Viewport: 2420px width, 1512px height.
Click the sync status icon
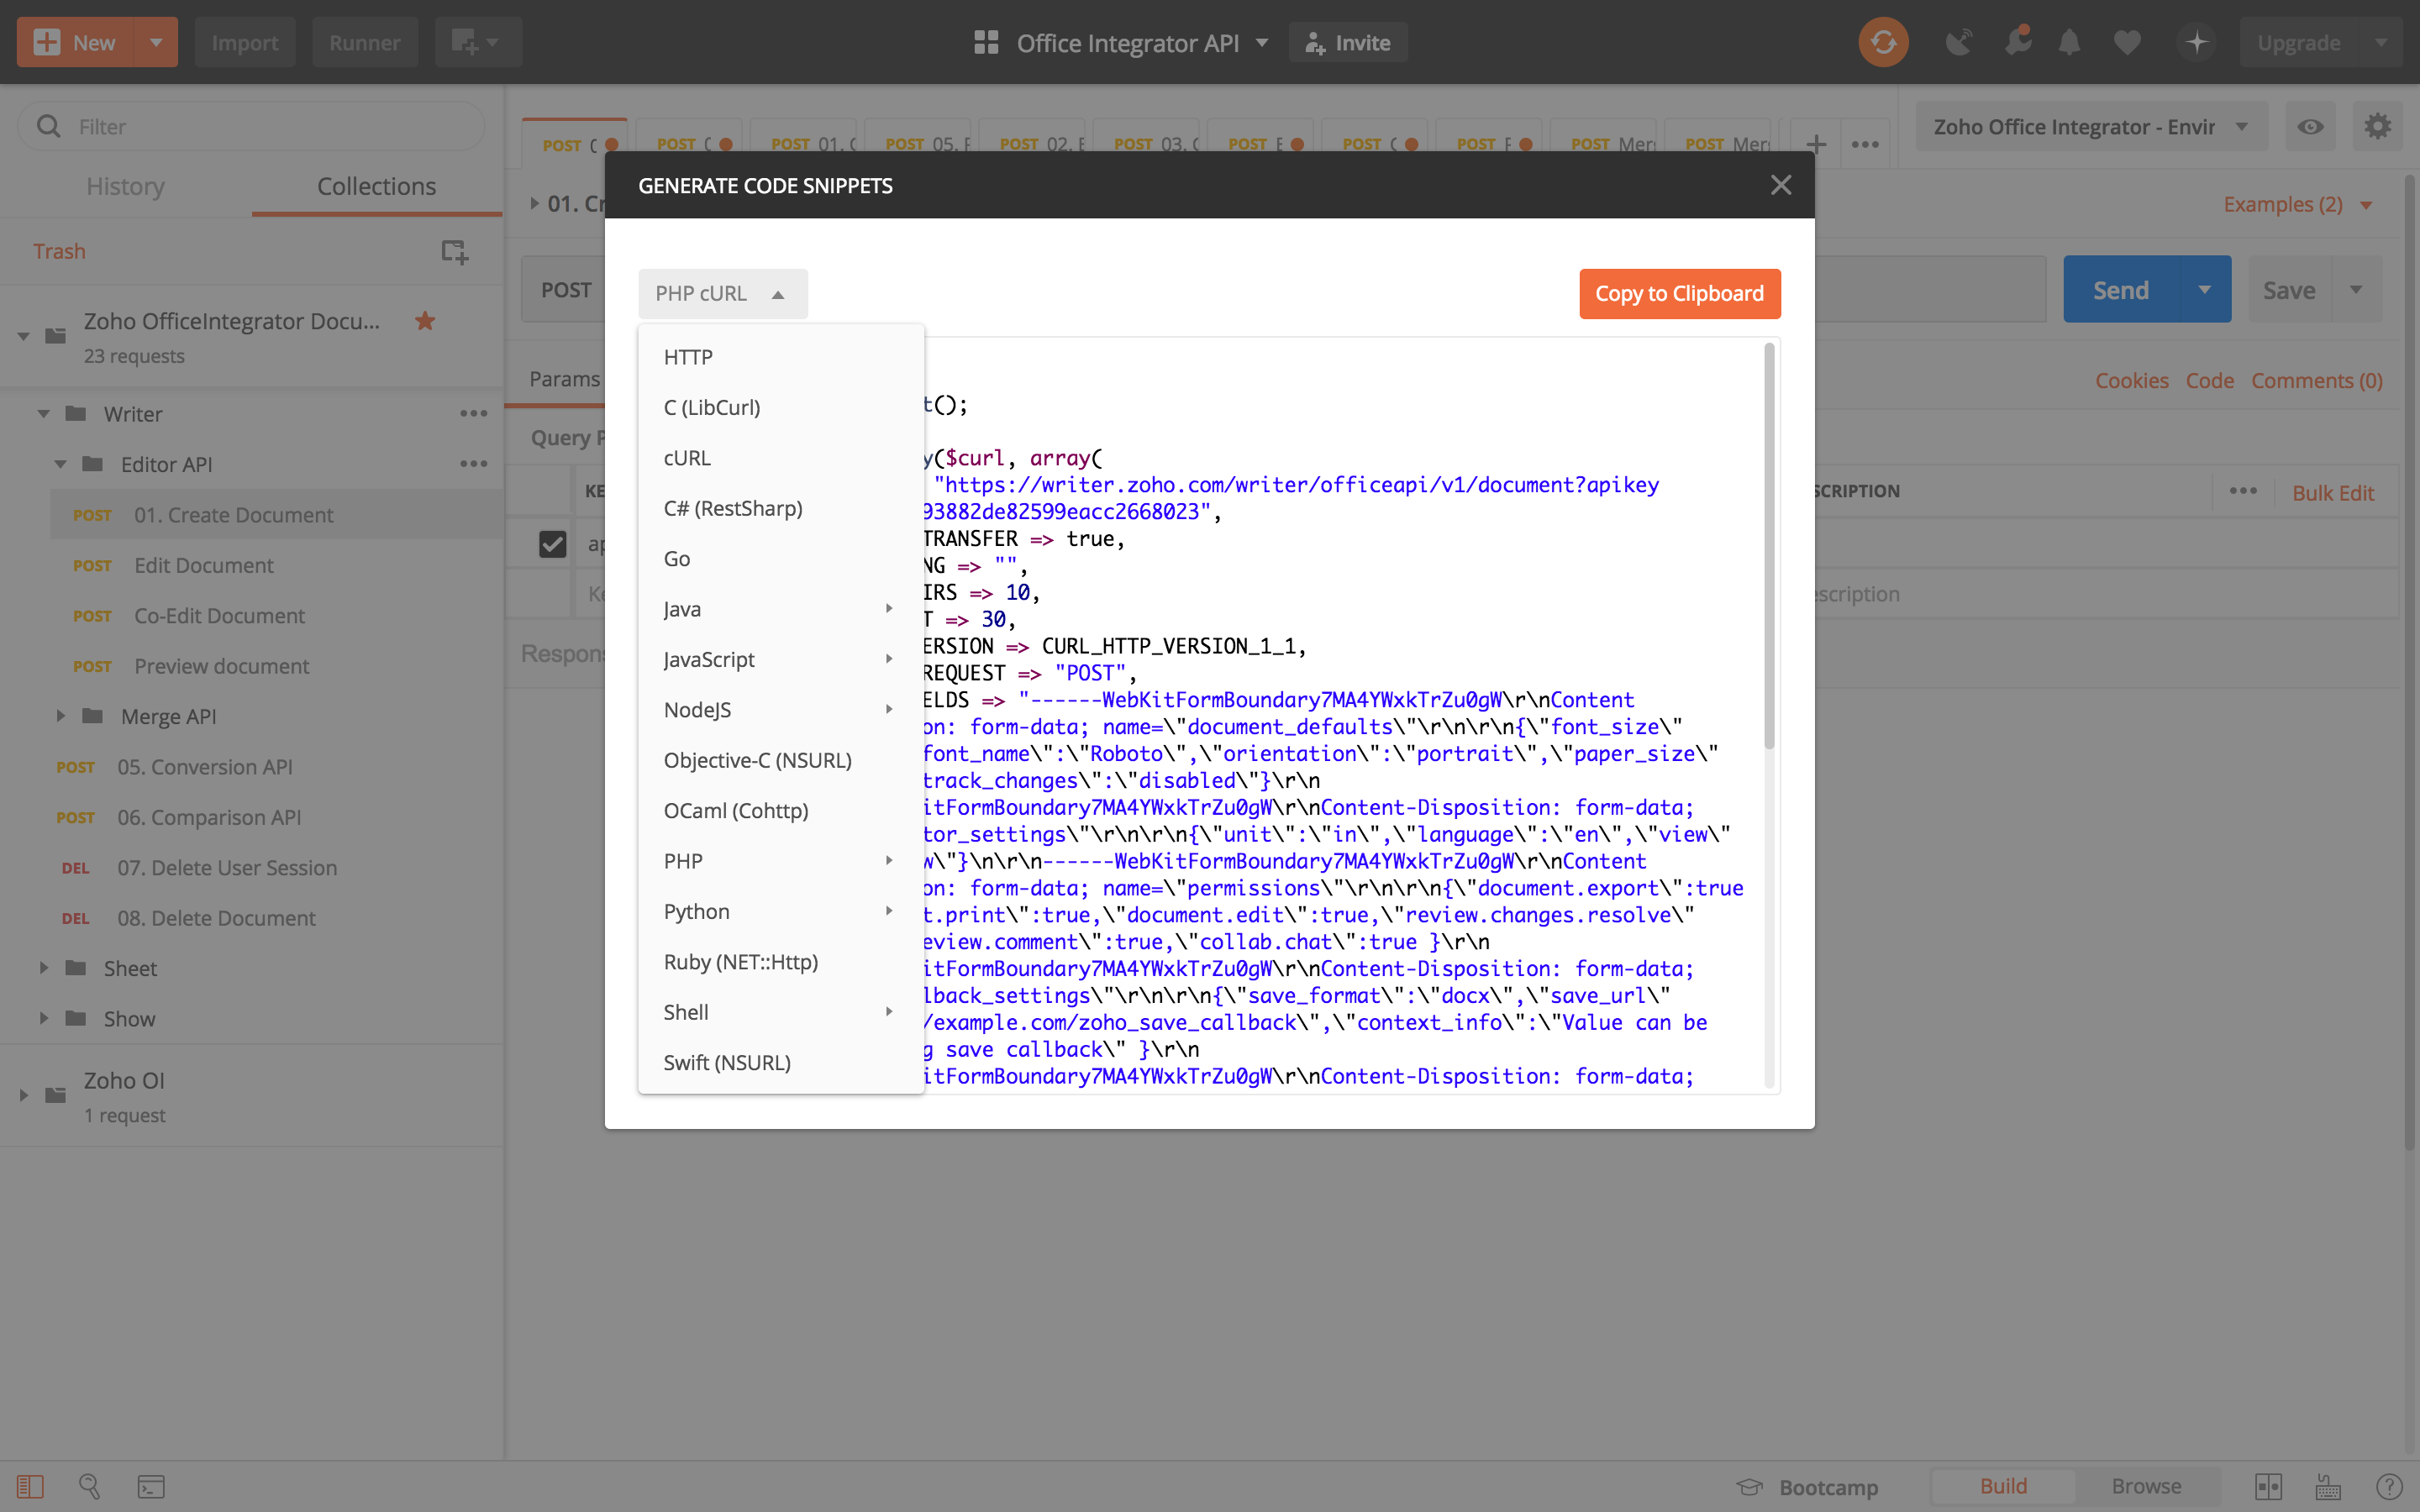(x=1883, y=42)
